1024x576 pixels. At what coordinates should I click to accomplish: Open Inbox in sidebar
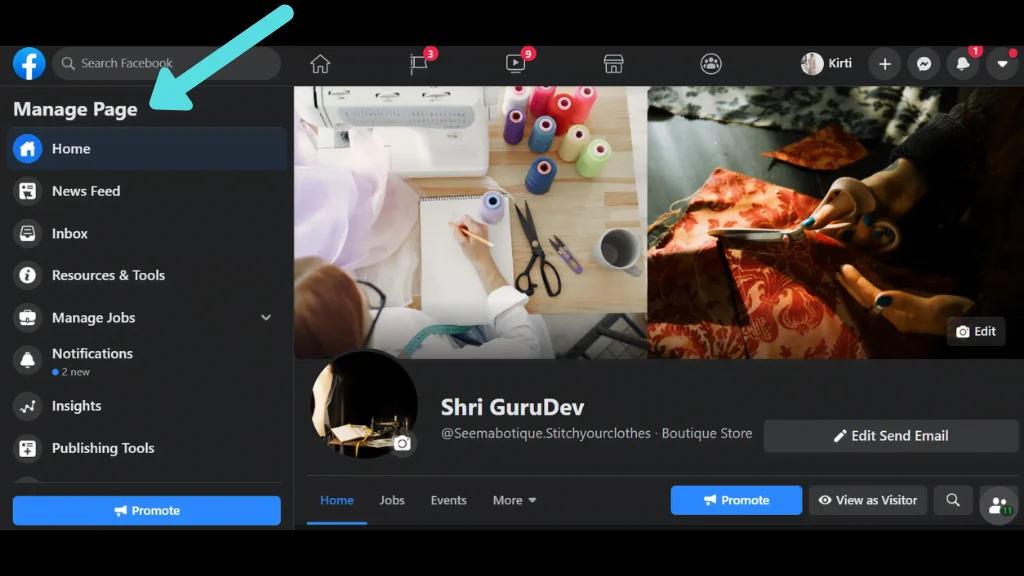point(147,233)
